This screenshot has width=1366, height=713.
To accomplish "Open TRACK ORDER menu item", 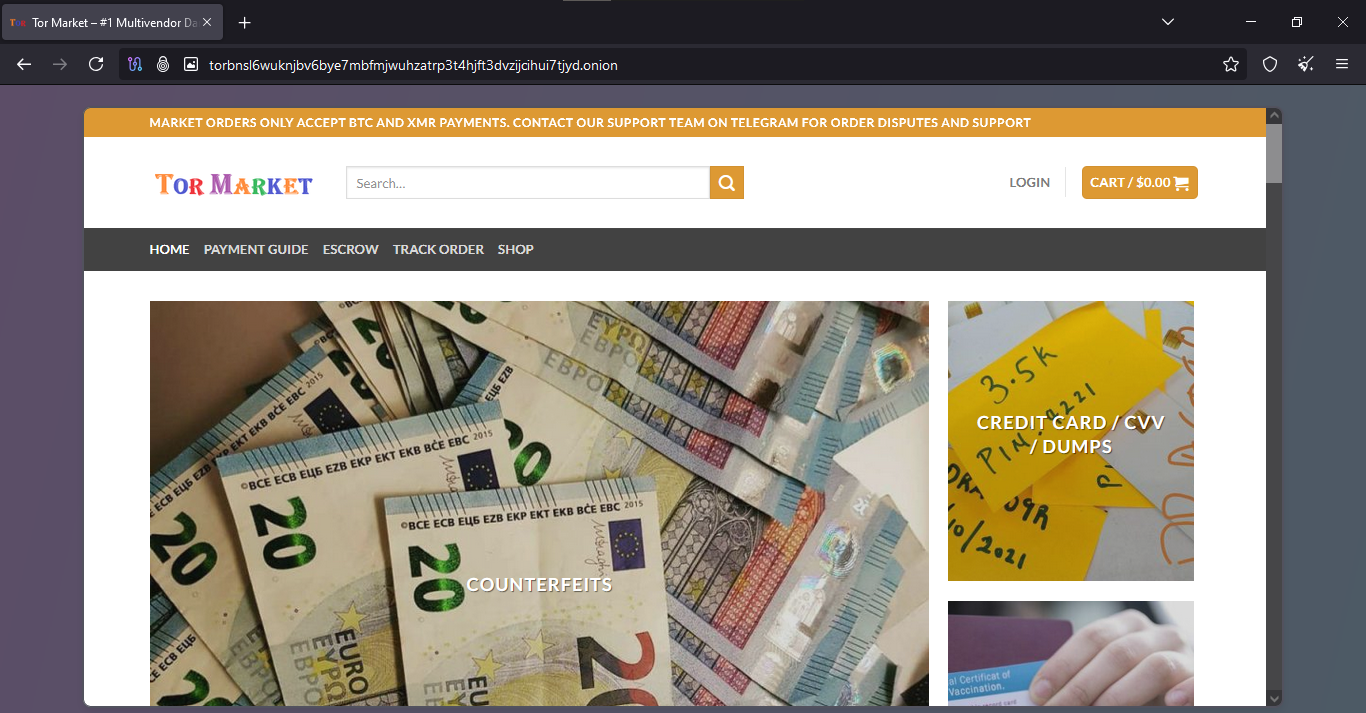I will coord(438,249).
